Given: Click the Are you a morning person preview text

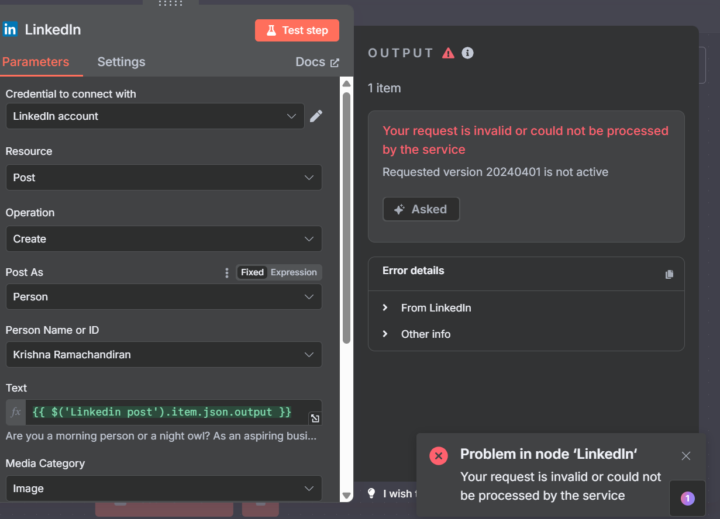Looking at the screenshot, I should [x=161, y=436].
